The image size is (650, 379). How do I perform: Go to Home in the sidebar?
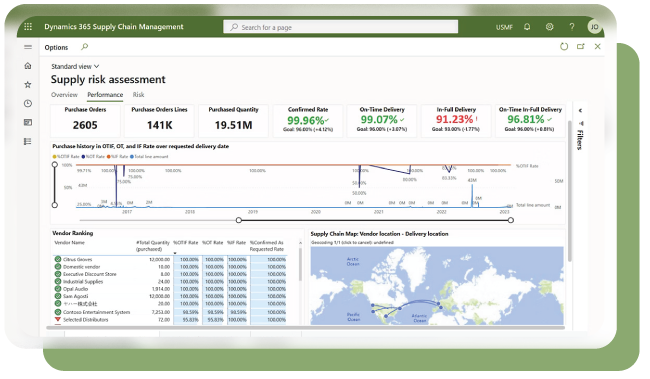[x=28, y=66]
